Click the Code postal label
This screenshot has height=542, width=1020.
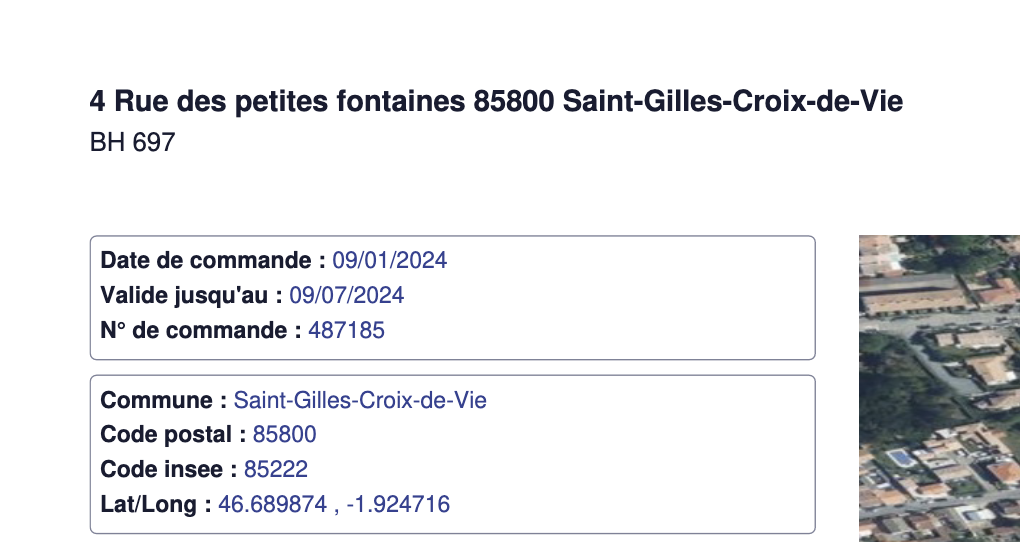[x=173, y=434]
